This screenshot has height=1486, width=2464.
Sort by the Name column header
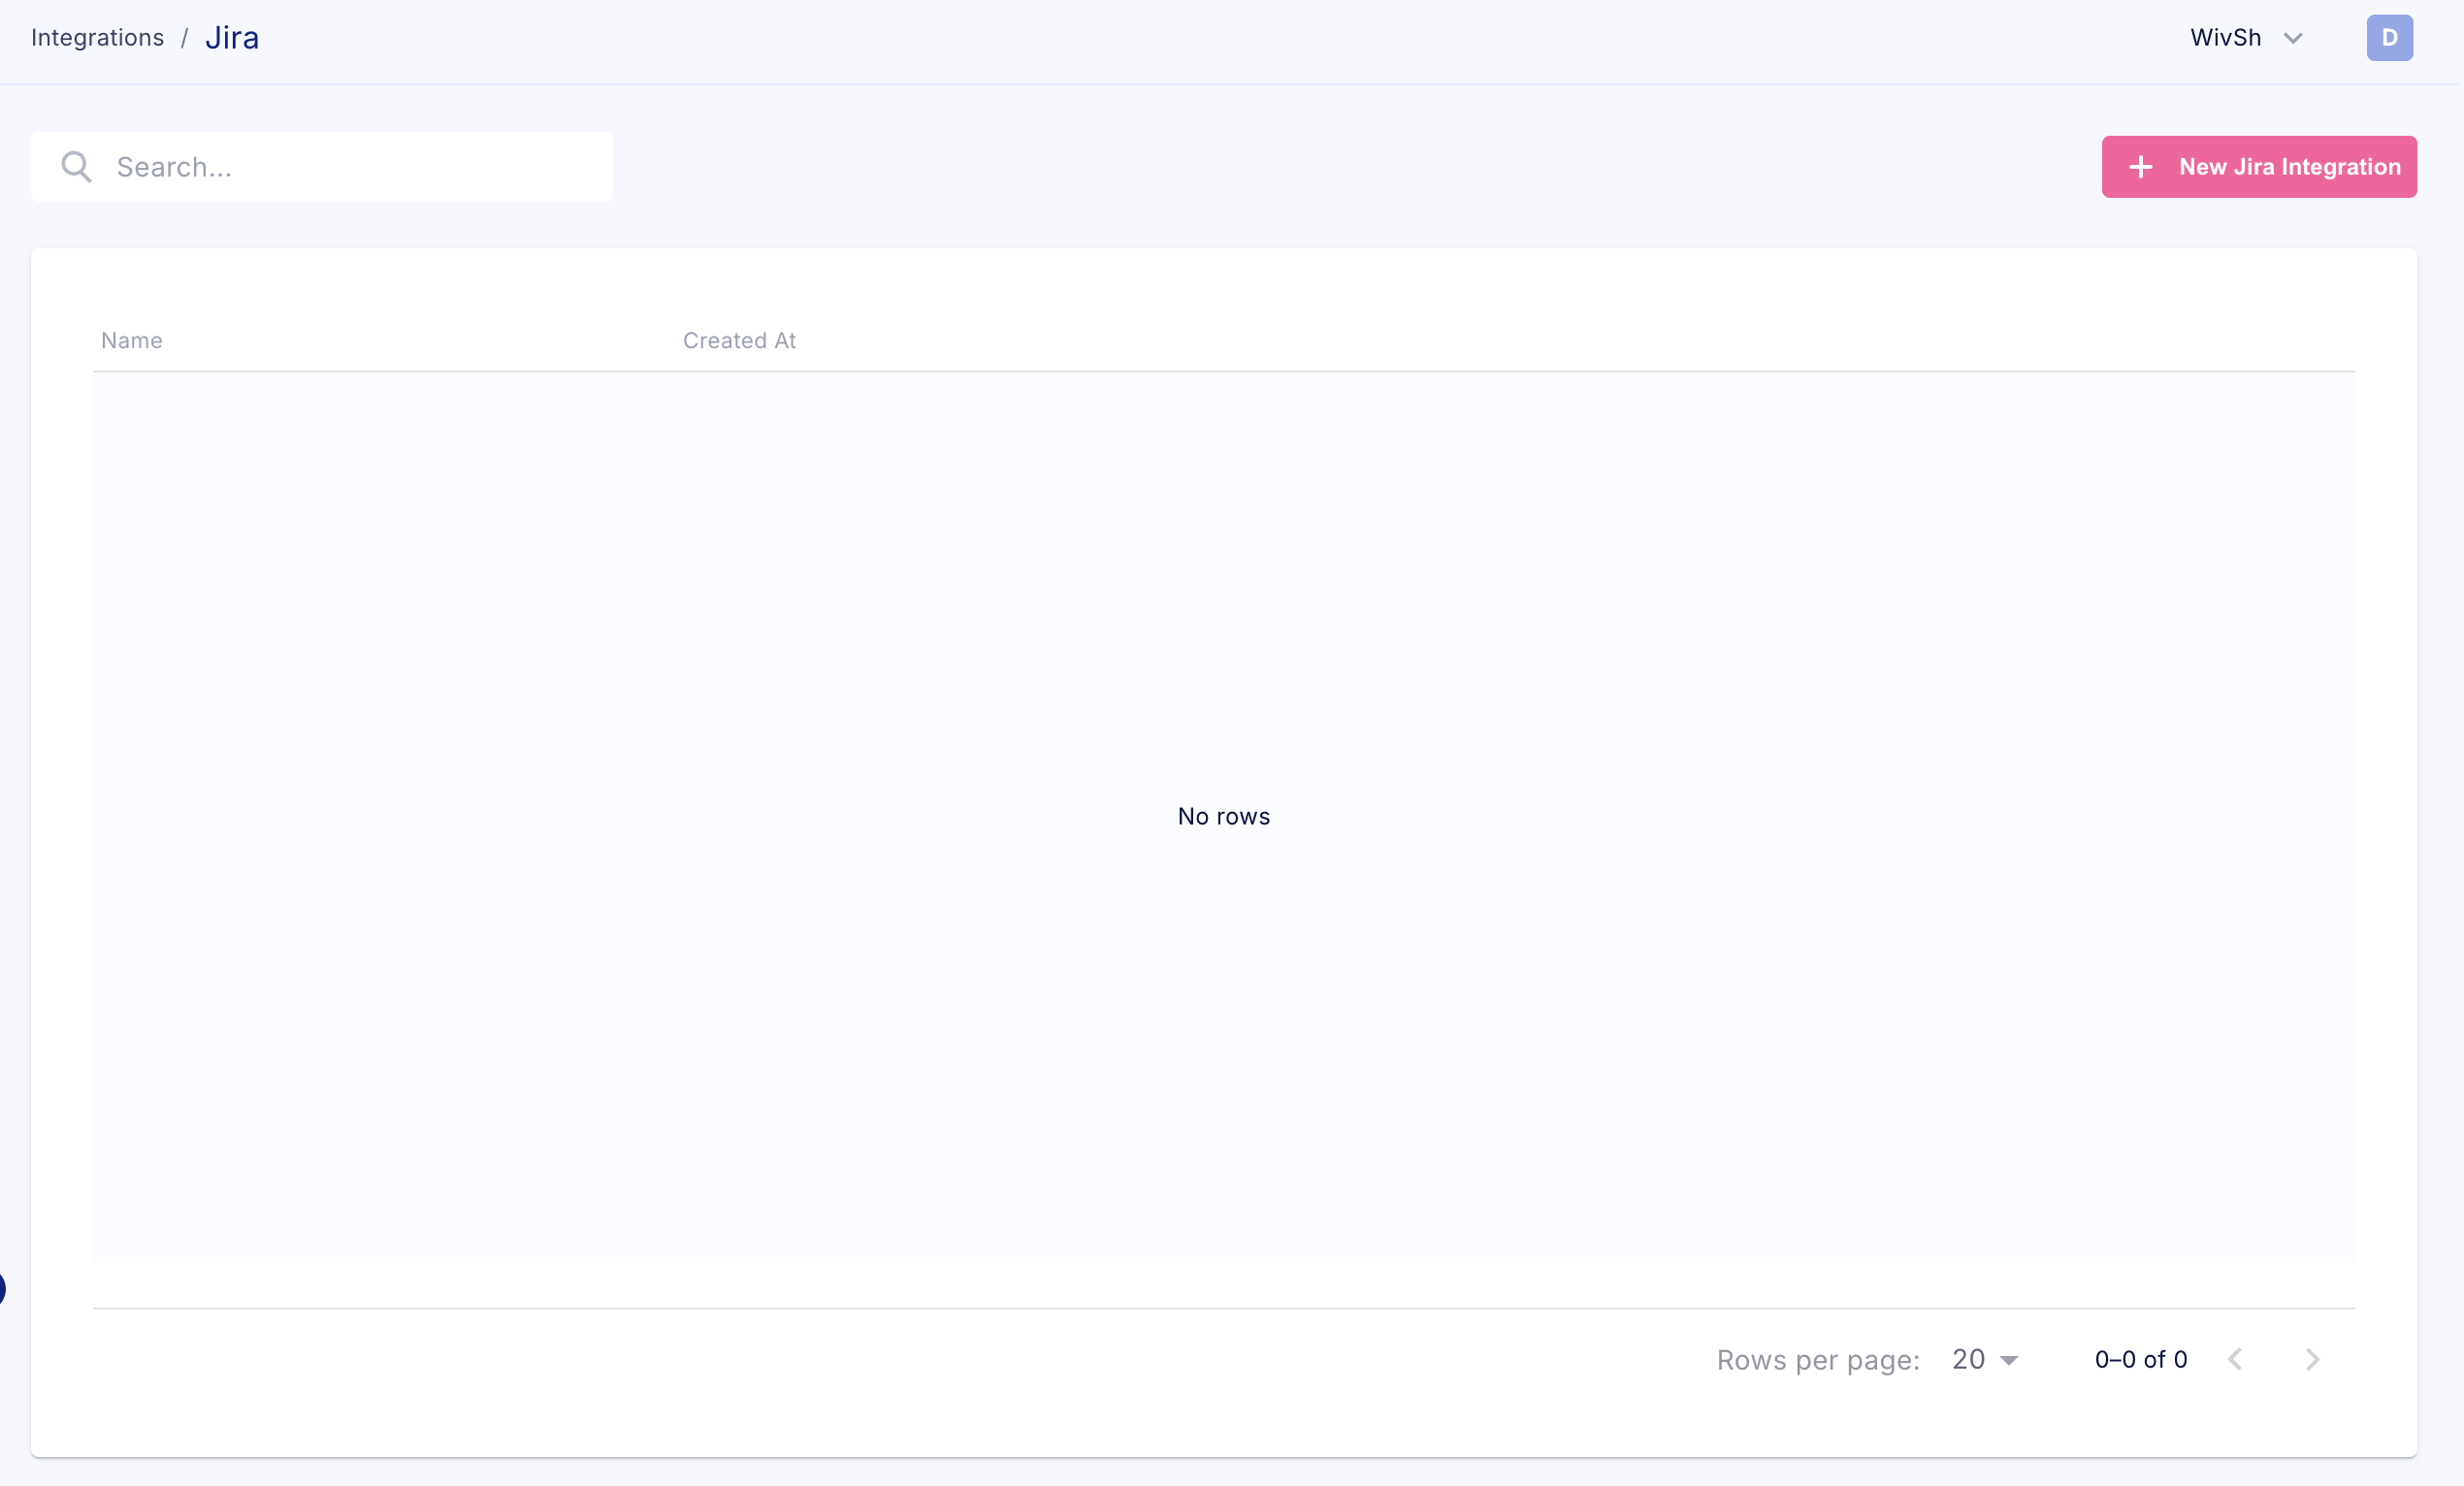132,340
